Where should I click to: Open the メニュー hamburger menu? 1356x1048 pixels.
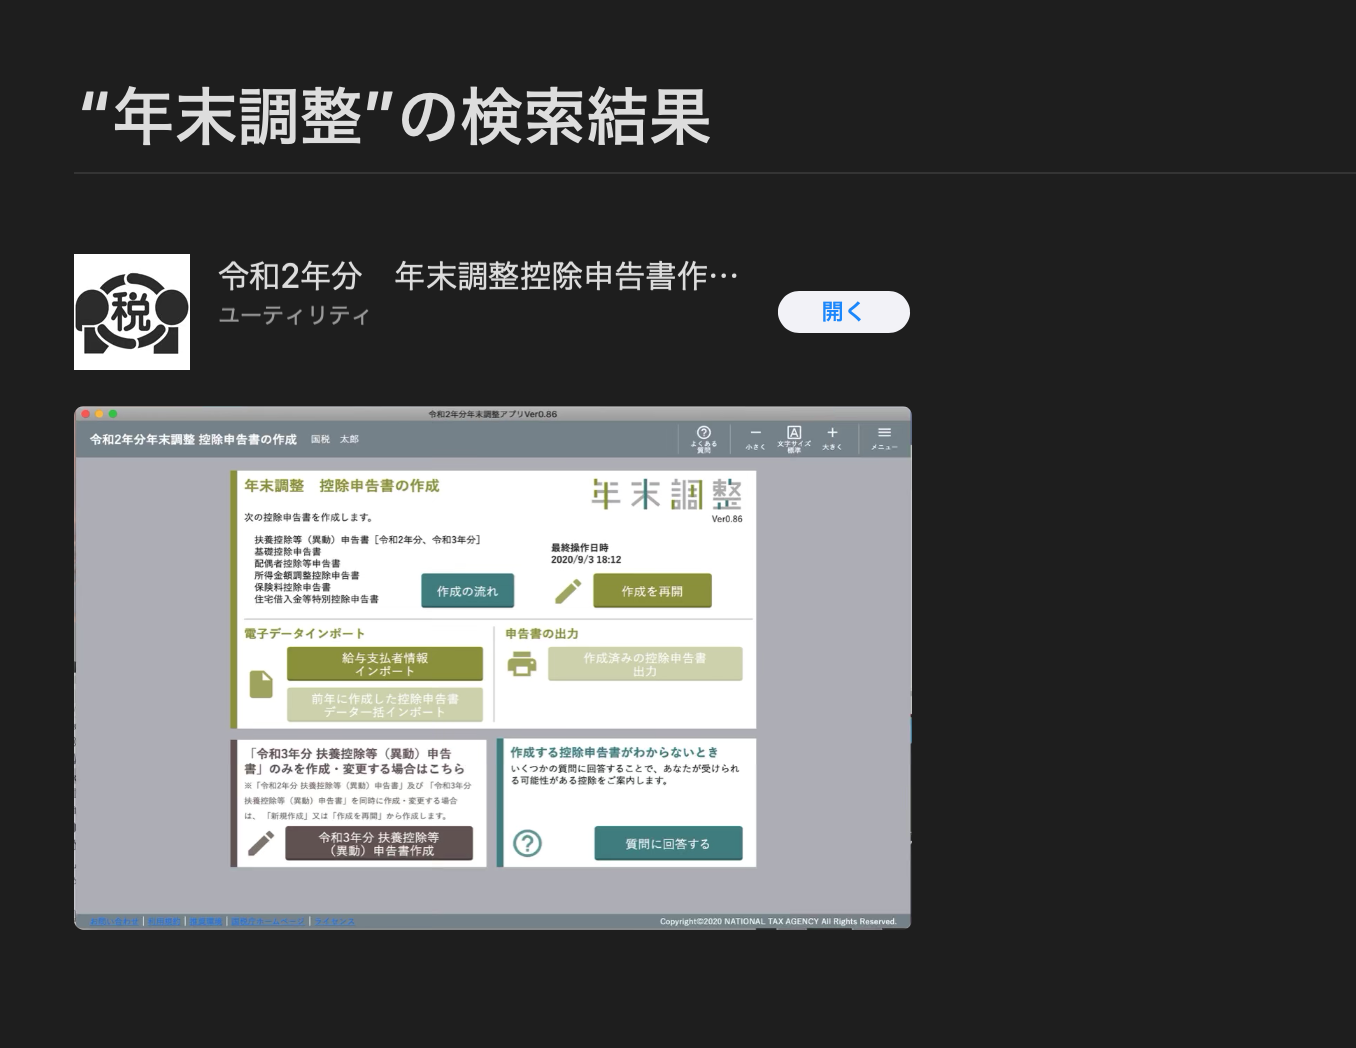(x=884, y=437)
